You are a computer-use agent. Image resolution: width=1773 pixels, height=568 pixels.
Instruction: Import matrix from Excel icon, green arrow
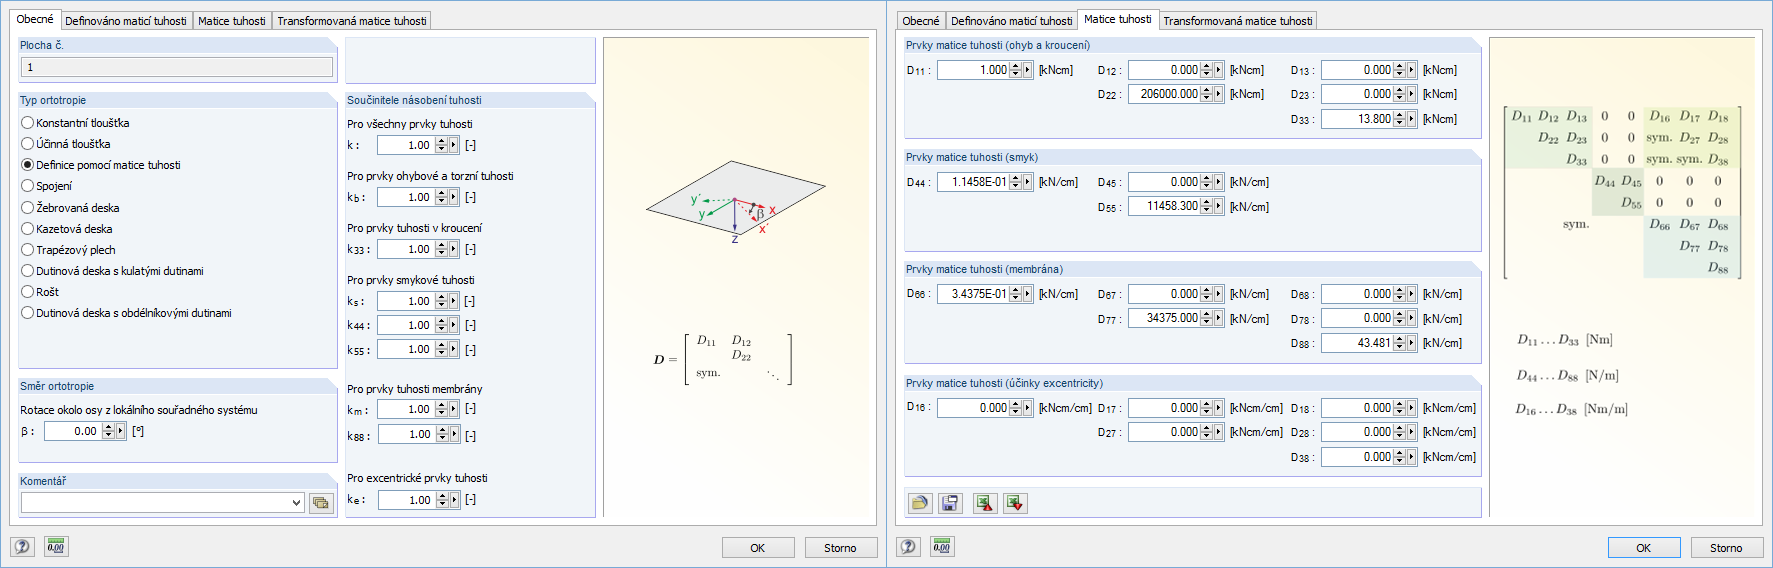point(1015,503)
